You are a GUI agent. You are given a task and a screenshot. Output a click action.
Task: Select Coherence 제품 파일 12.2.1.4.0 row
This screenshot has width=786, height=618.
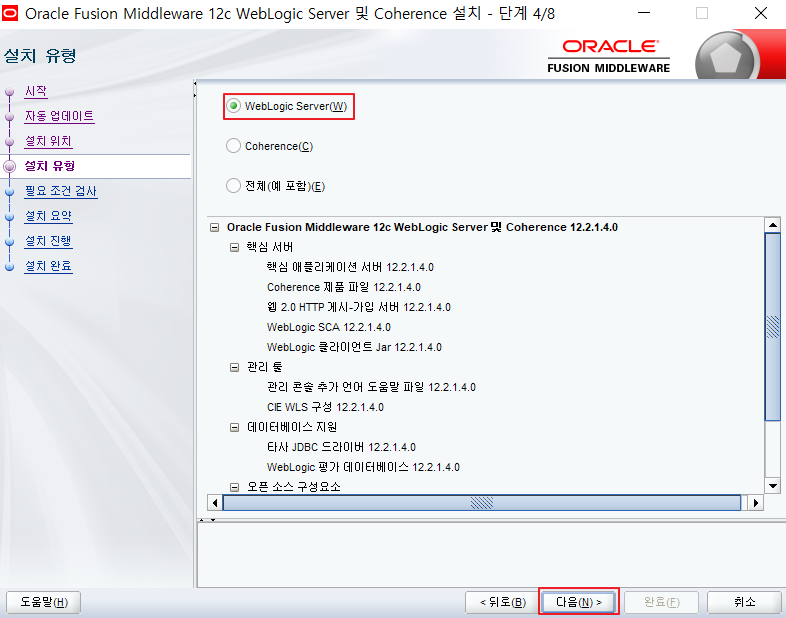coord(344,287)
